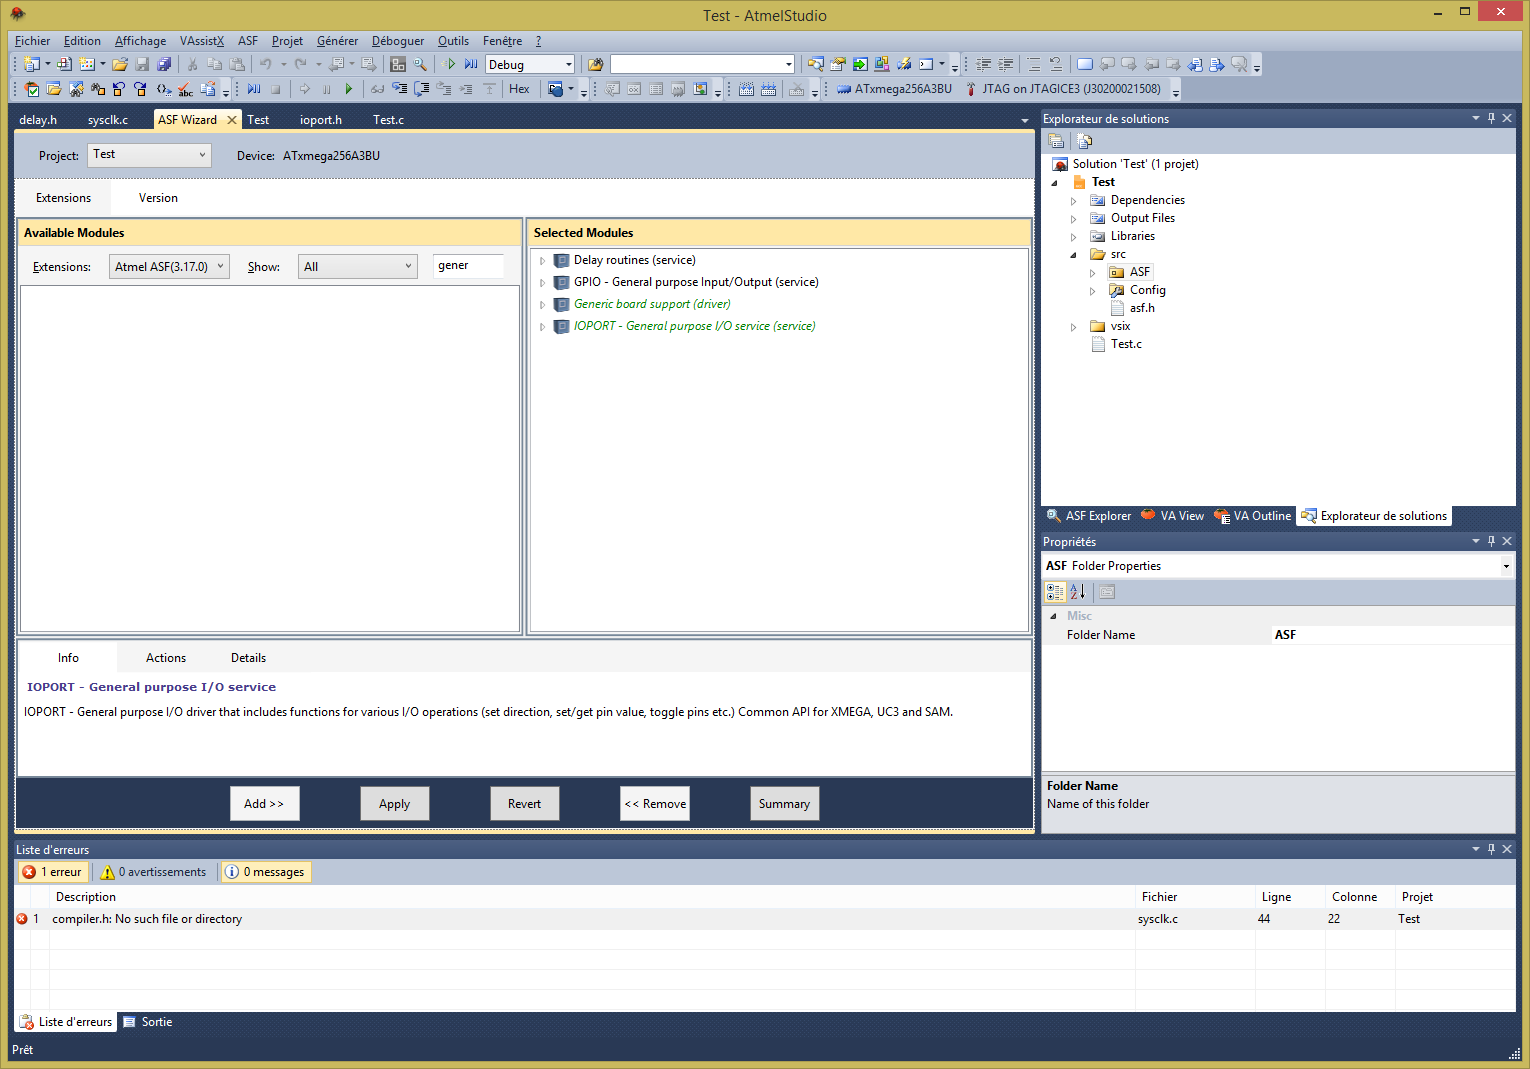
Task: Click the Apply button
Action: (x=394, y=804)
